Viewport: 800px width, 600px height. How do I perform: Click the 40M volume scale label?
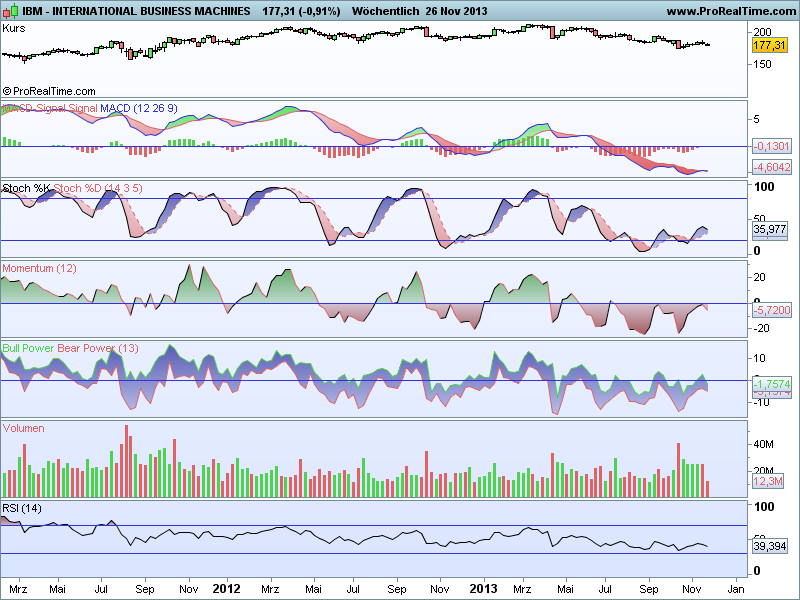click(x=763, y=444)
